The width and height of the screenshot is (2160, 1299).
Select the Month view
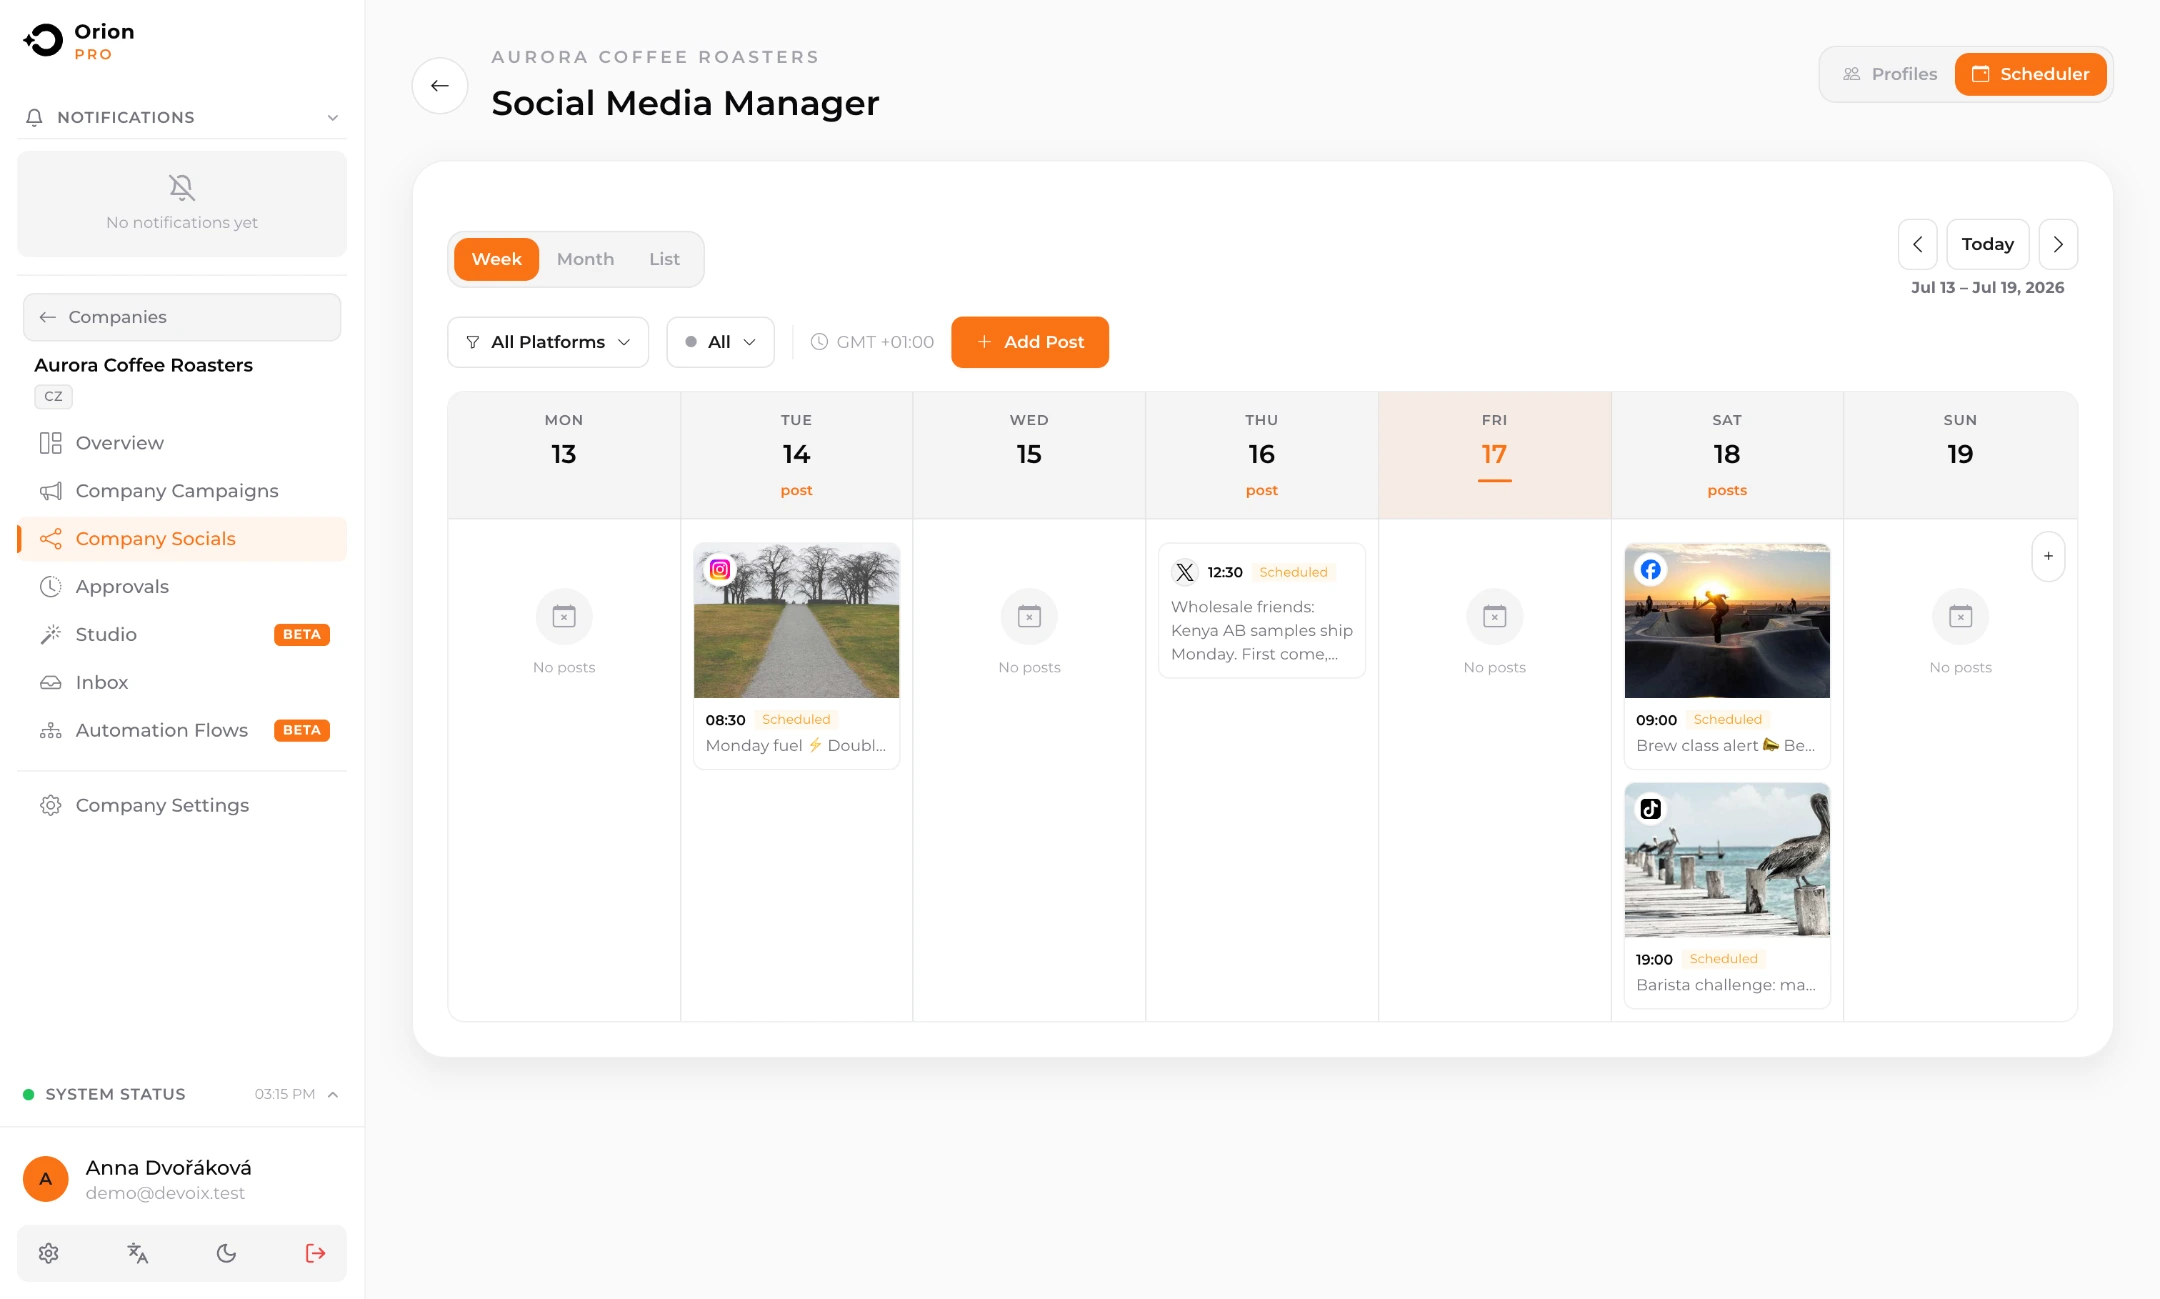point(585,259)
